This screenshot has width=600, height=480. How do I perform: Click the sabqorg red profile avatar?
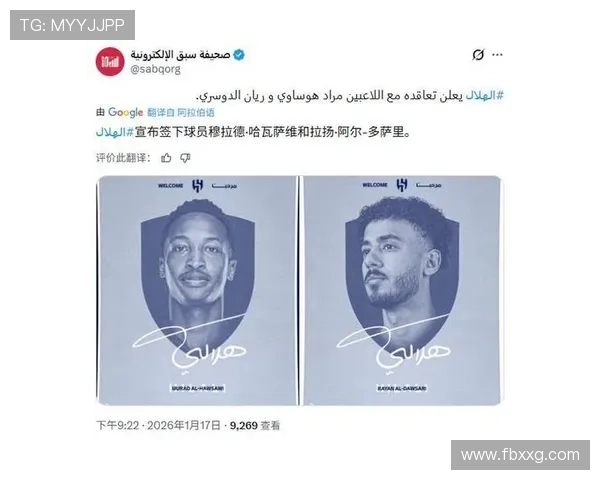pyautogui.click(x=110, y=61)
